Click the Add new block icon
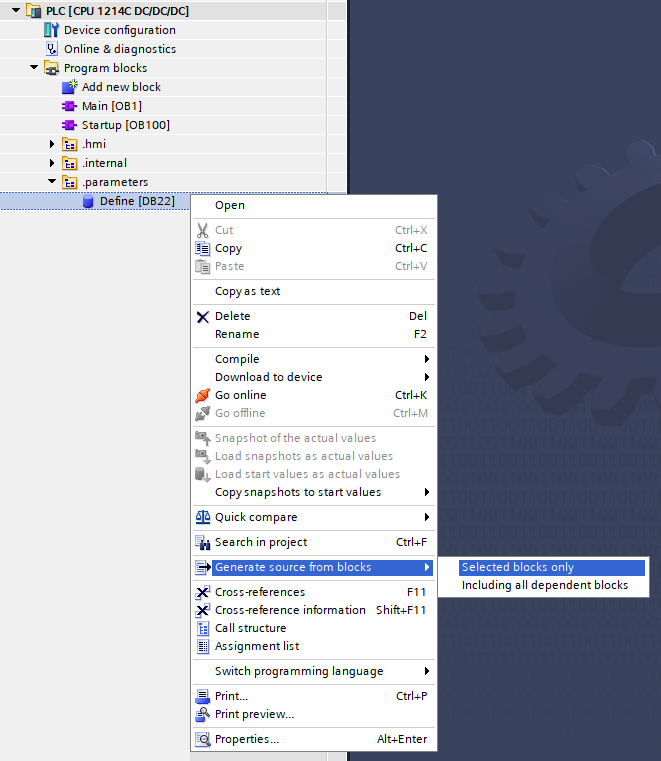661x761 pixels. pyautogui.click(x=70, y=87)
